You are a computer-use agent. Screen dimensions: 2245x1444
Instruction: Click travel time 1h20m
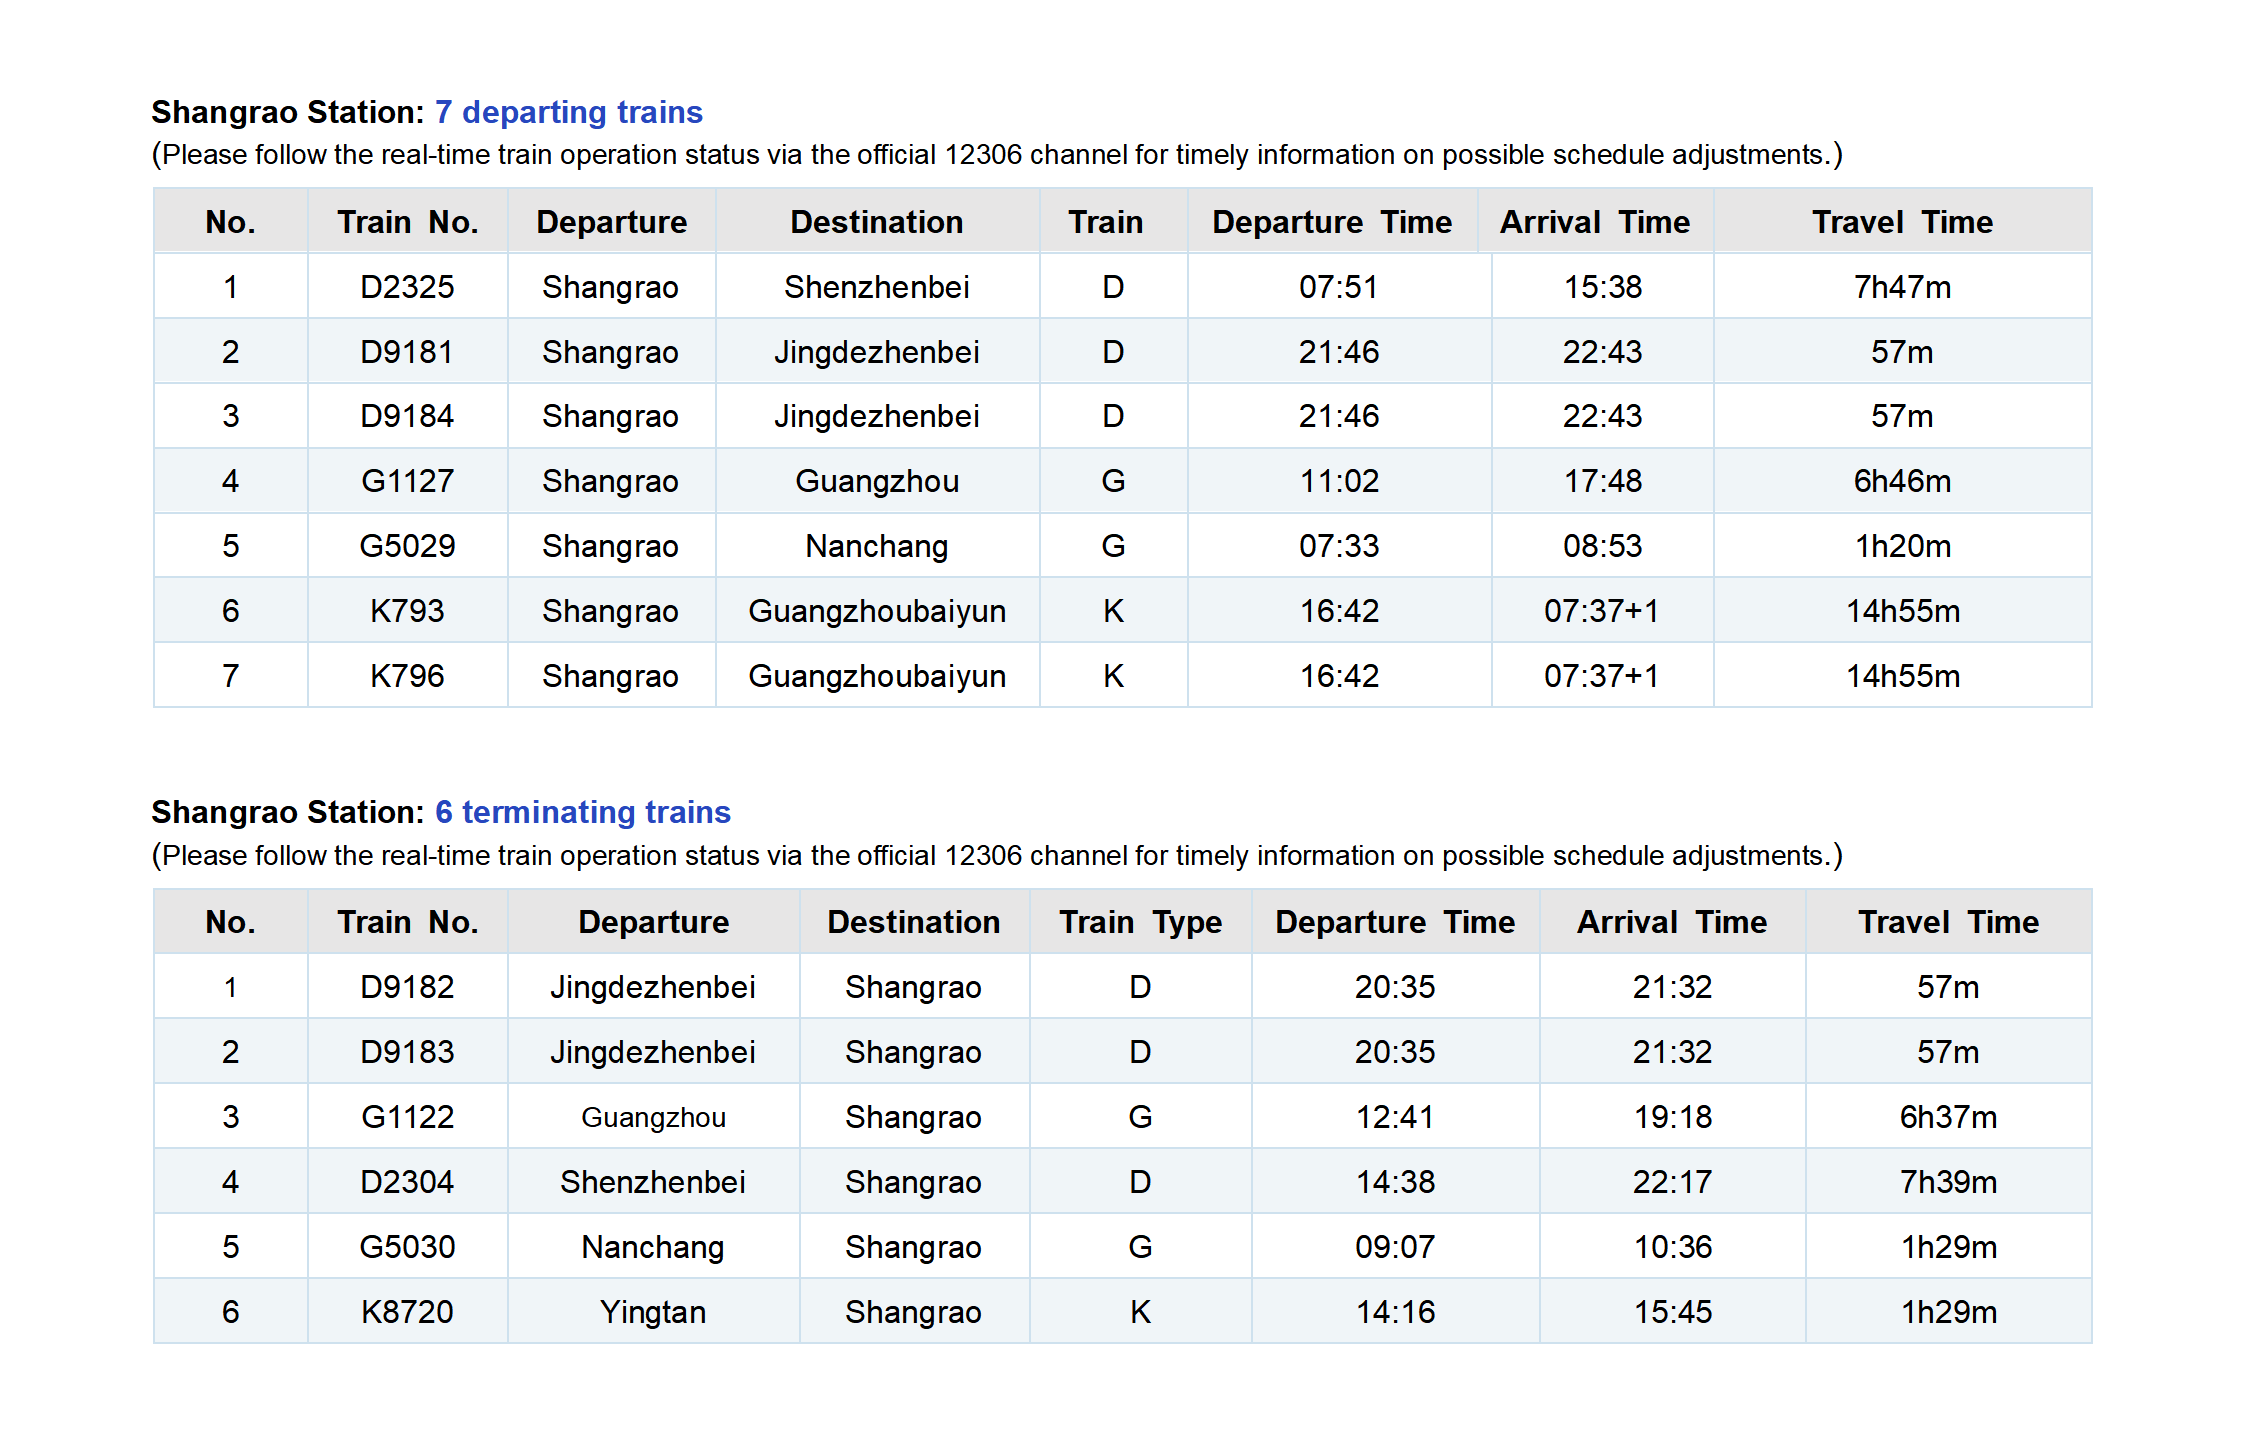(1902, 546)
